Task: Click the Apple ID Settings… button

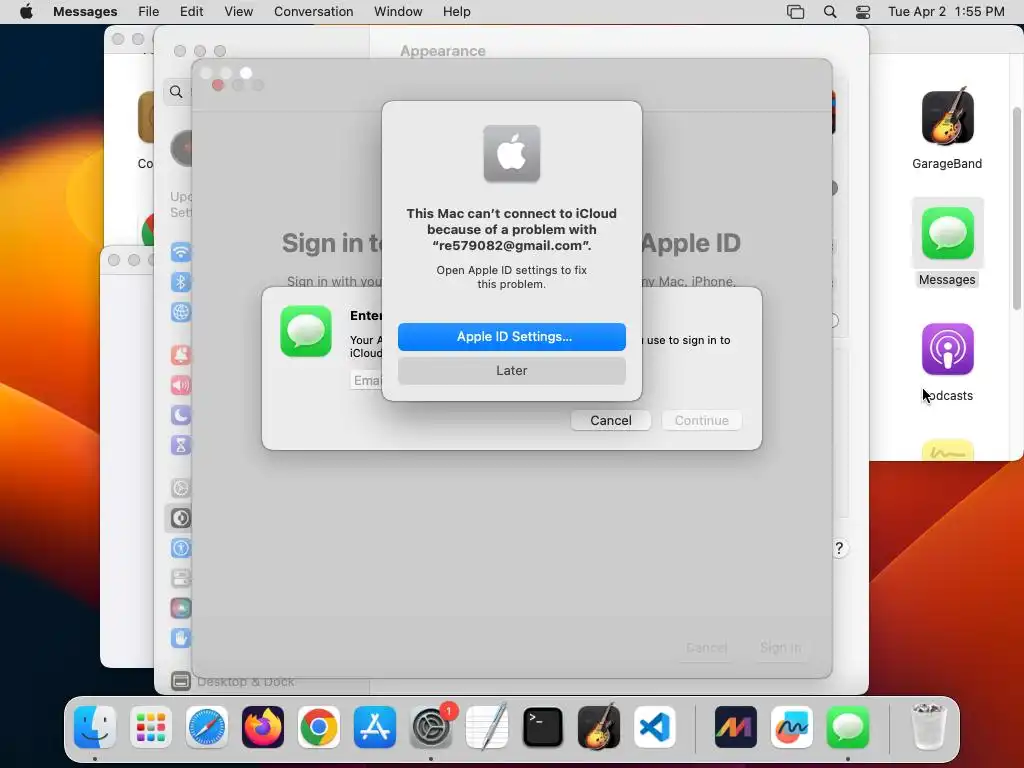Action: 511,336
